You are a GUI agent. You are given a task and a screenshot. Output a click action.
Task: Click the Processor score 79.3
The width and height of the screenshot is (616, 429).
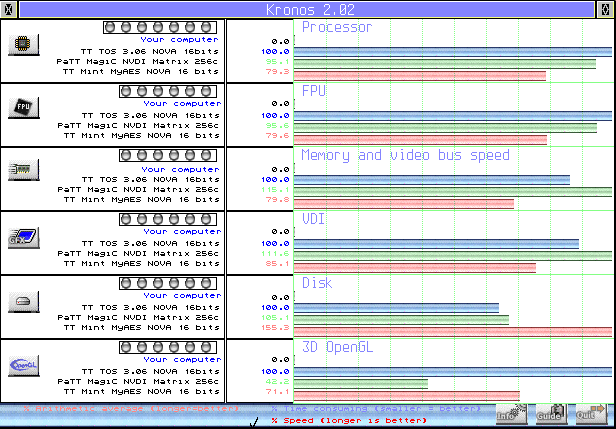[x=275, y=72]
